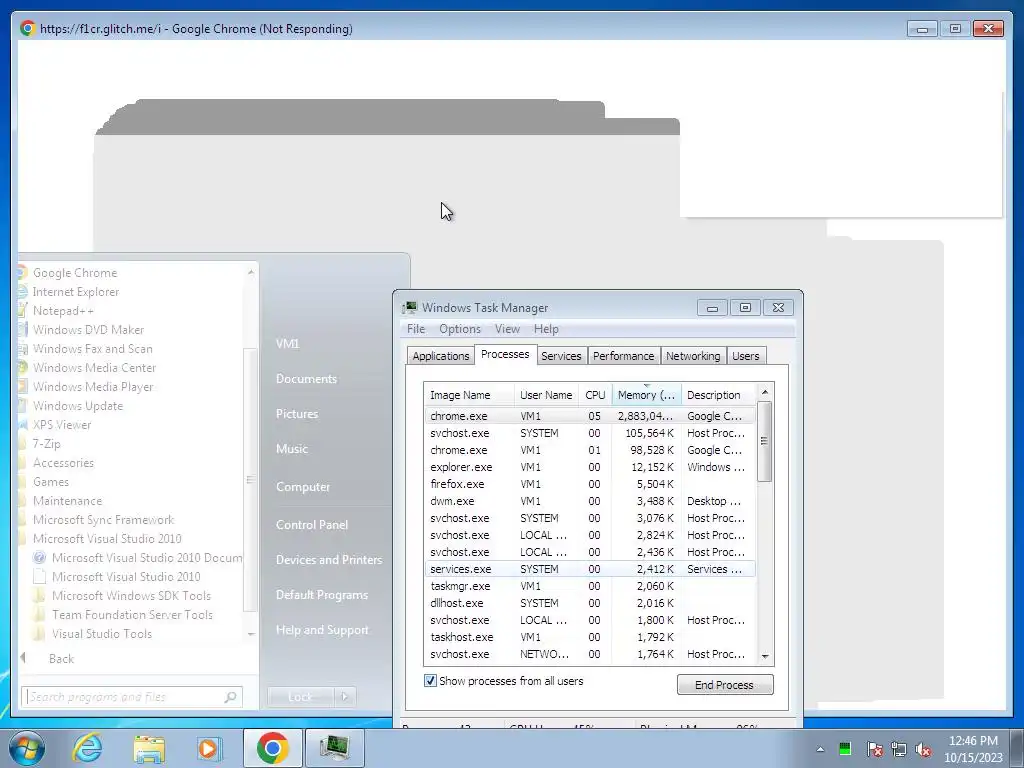Expand the Maintenance folder
1024x768 pixels.
pos(67,500)
